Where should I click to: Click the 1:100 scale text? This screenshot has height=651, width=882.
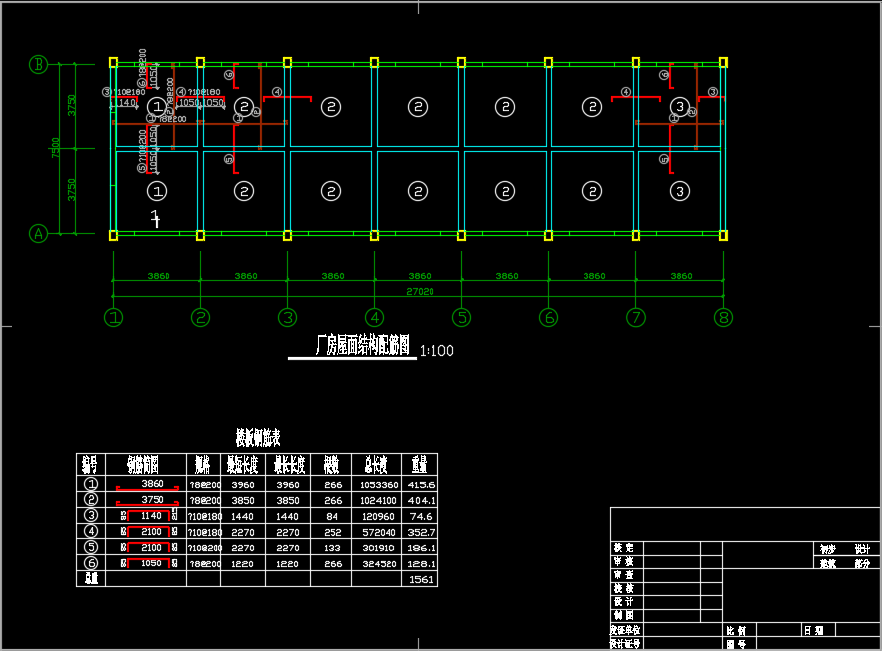coord(437,351)
